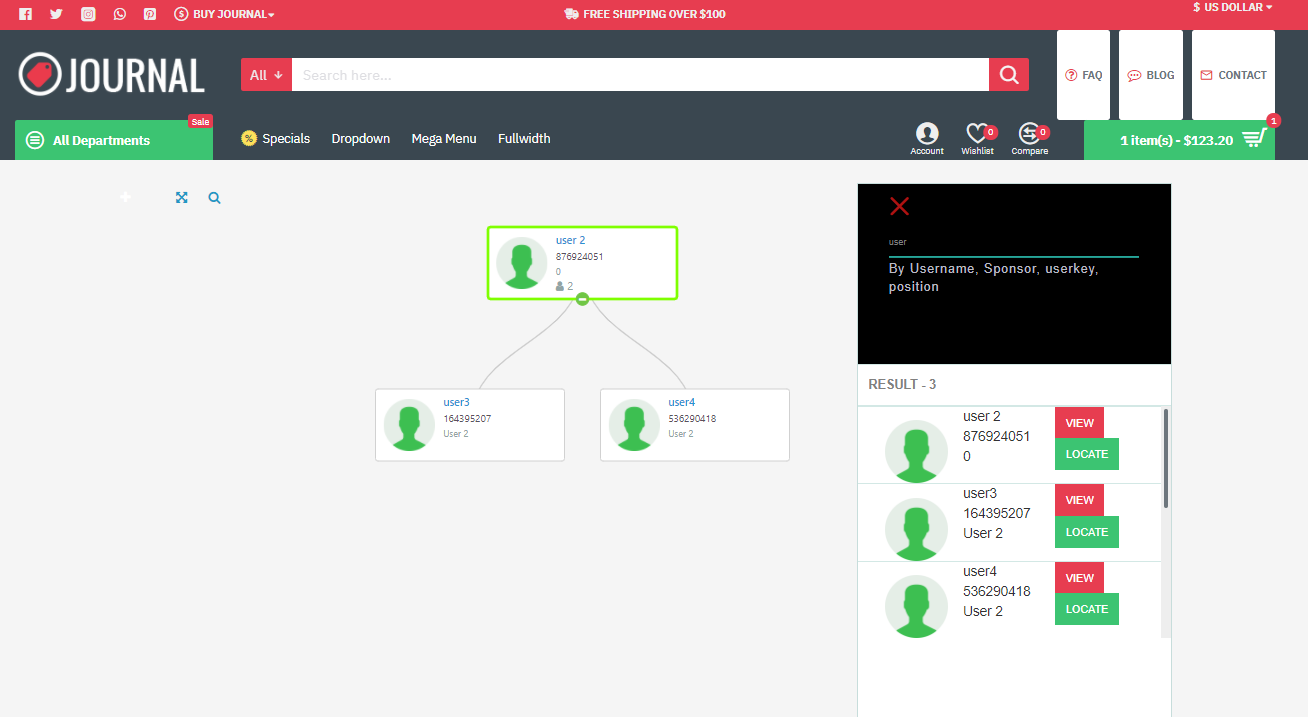Image resolution: width=1308 pixels, height=717 pixels.
Task: Click the Facebook icon in top bar
Action: pyautogui.click(x=25, y=14)
